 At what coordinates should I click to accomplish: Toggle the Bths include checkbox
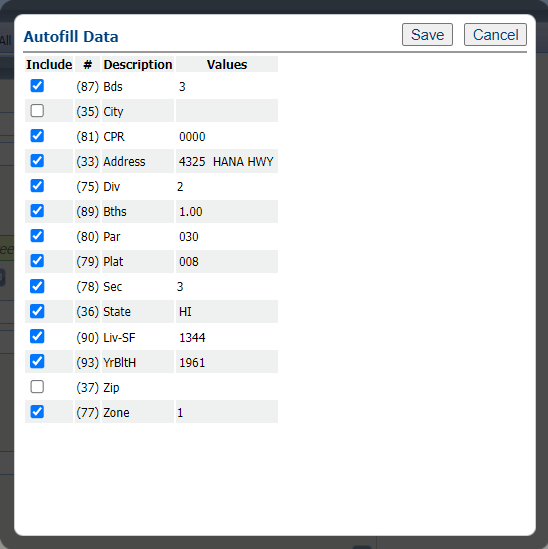point(37,211)
